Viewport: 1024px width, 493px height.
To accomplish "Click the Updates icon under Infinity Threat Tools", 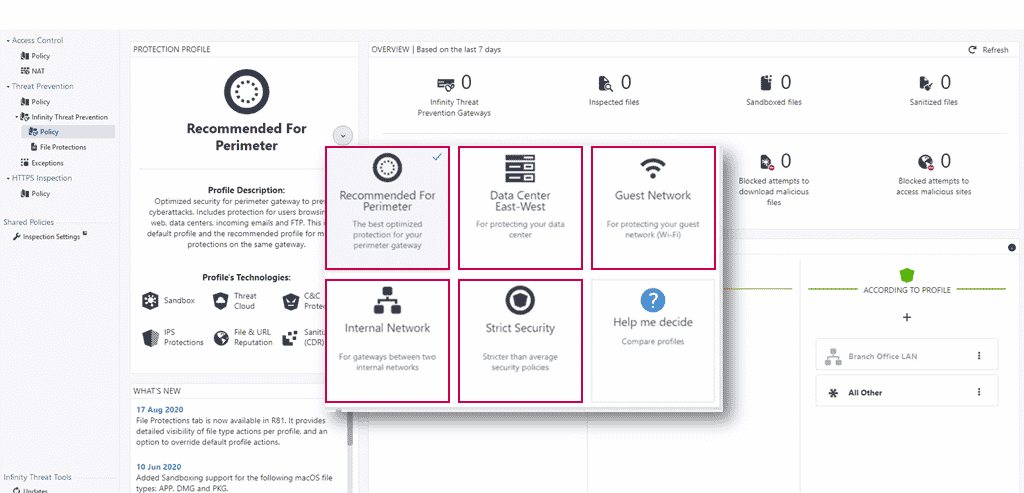I will (17, 490).
